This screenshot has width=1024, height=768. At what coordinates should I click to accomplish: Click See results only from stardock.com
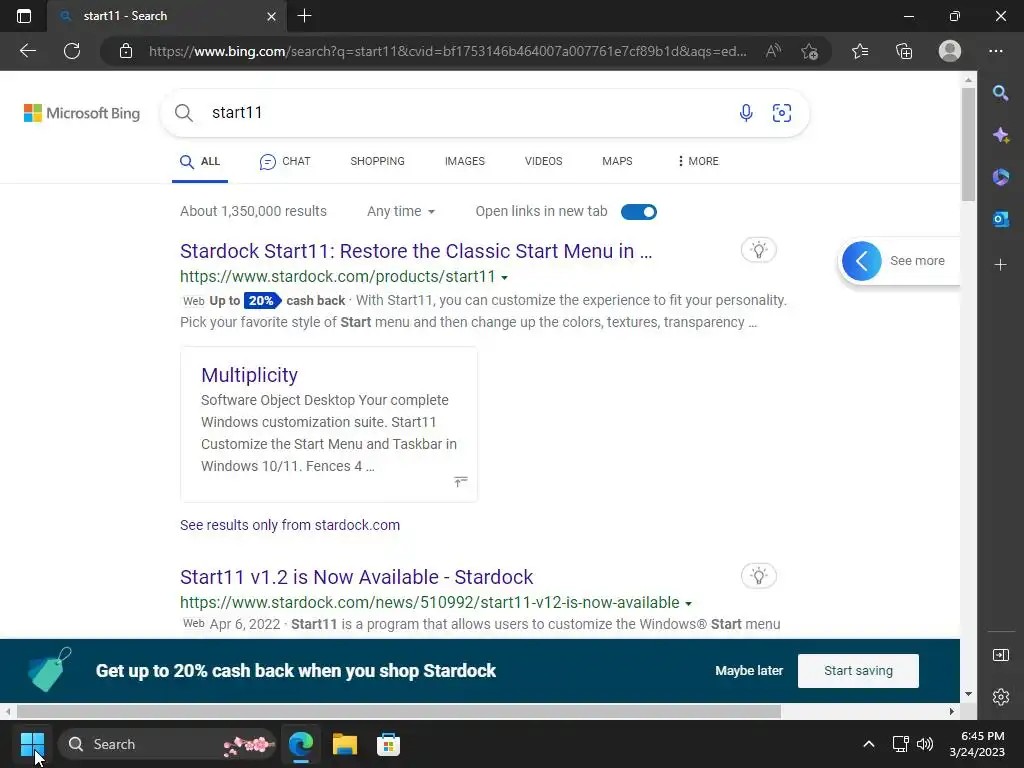[x=290, y=525]
